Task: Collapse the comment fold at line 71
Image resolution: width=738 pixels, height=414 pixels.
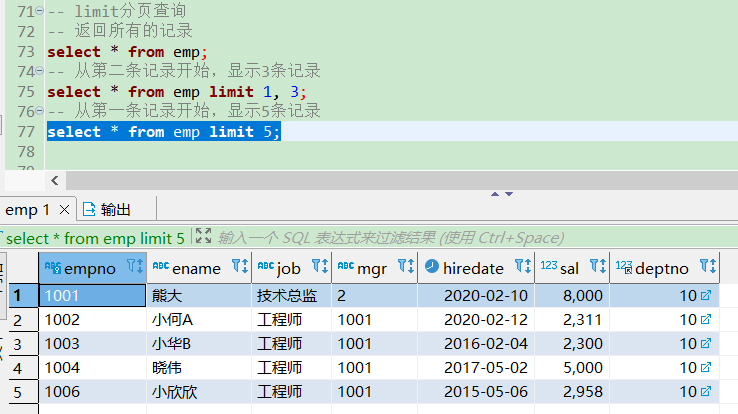Action: pyautogui.click(x=40, y=10)
